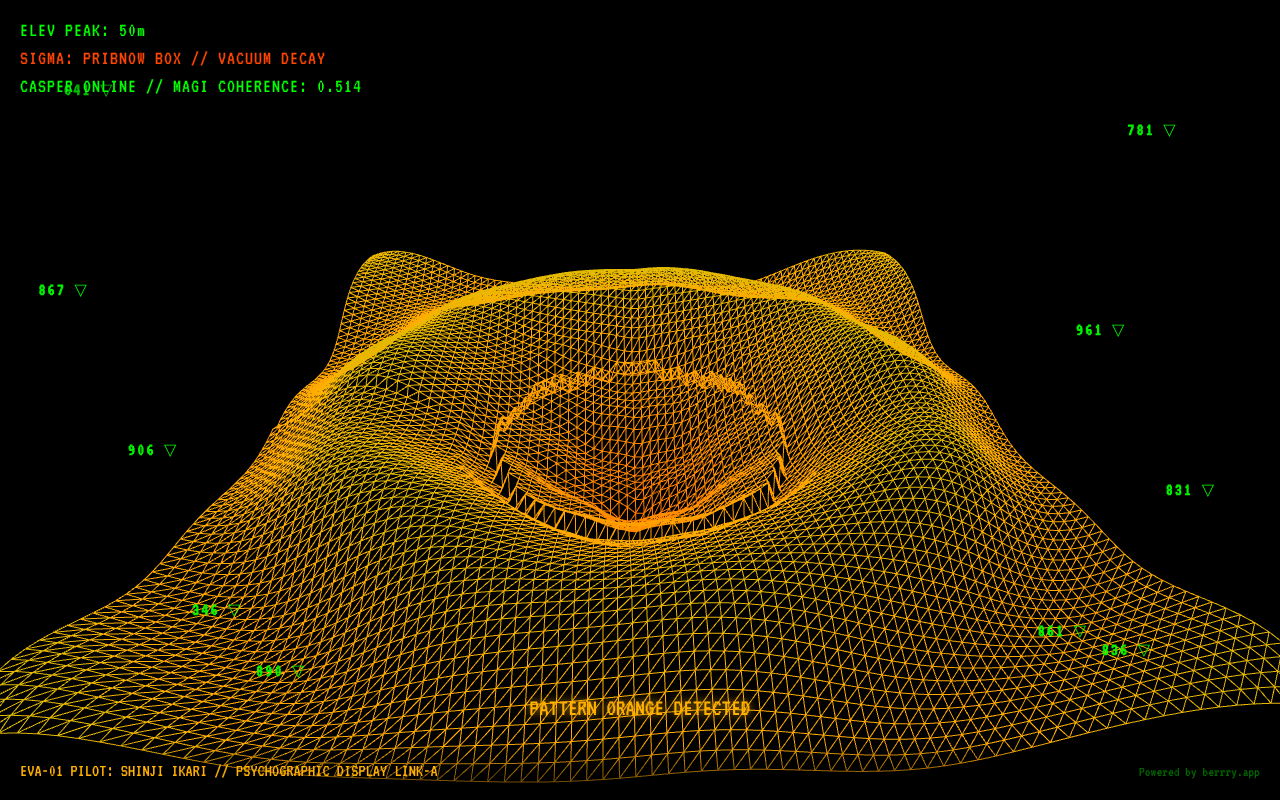1280x800 pixels.
Task: Select the triangle marker next to 906
Action: [x=170, y=450]
